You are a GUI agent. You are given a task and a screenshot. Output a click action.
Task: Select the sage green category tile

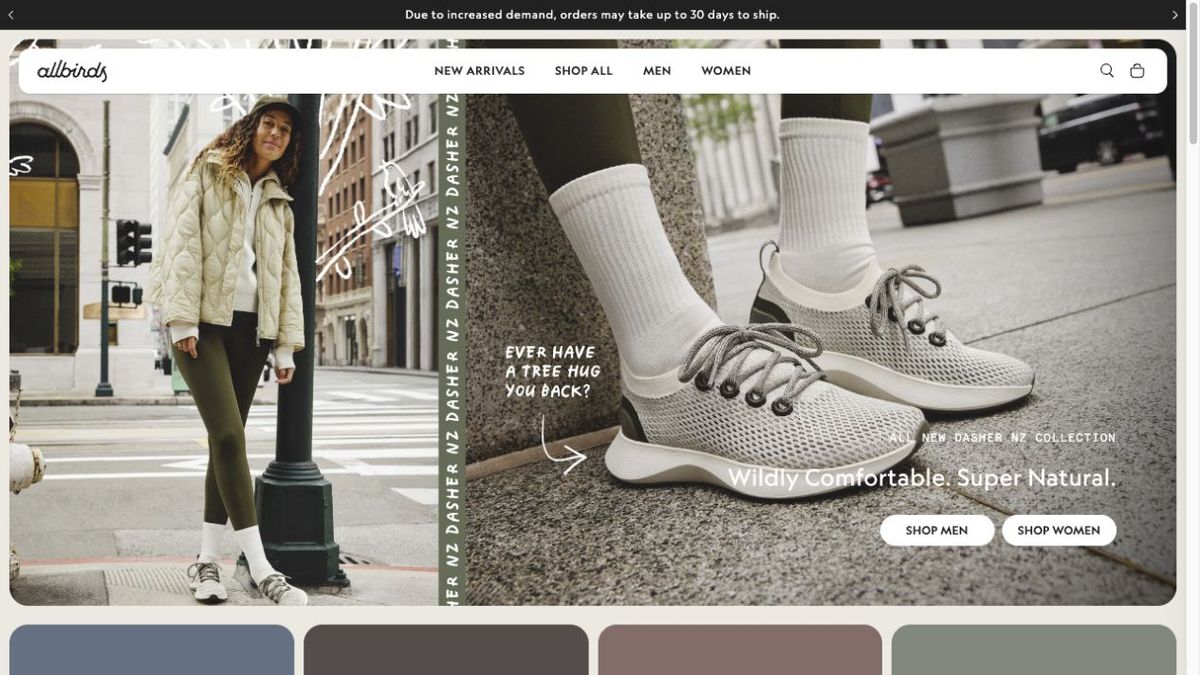pyautogui.click(x=1034, y=650)
